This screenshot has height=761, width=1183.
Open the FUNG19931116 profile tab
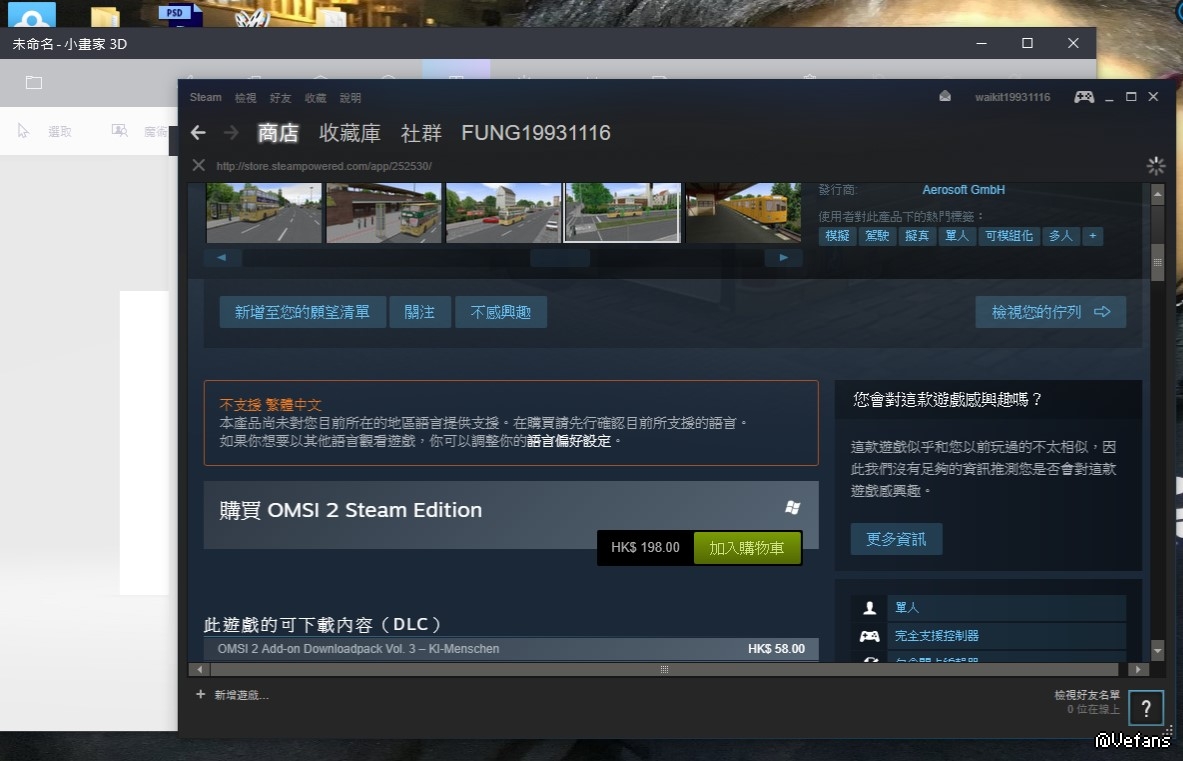[x=536, y=133]
